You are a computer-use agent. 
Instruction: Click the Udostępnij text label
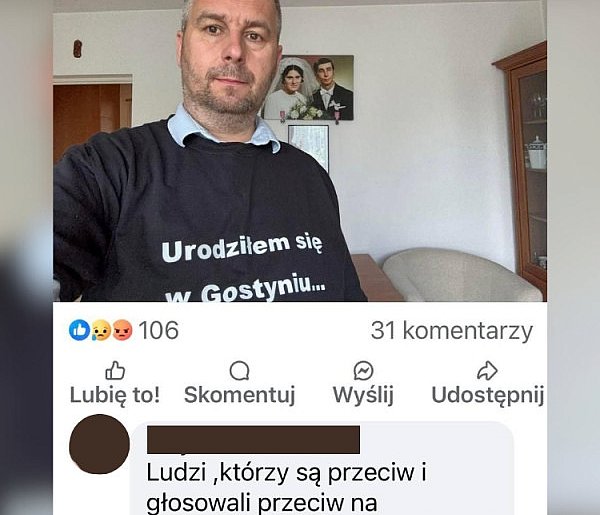click(x=488, y=396)
